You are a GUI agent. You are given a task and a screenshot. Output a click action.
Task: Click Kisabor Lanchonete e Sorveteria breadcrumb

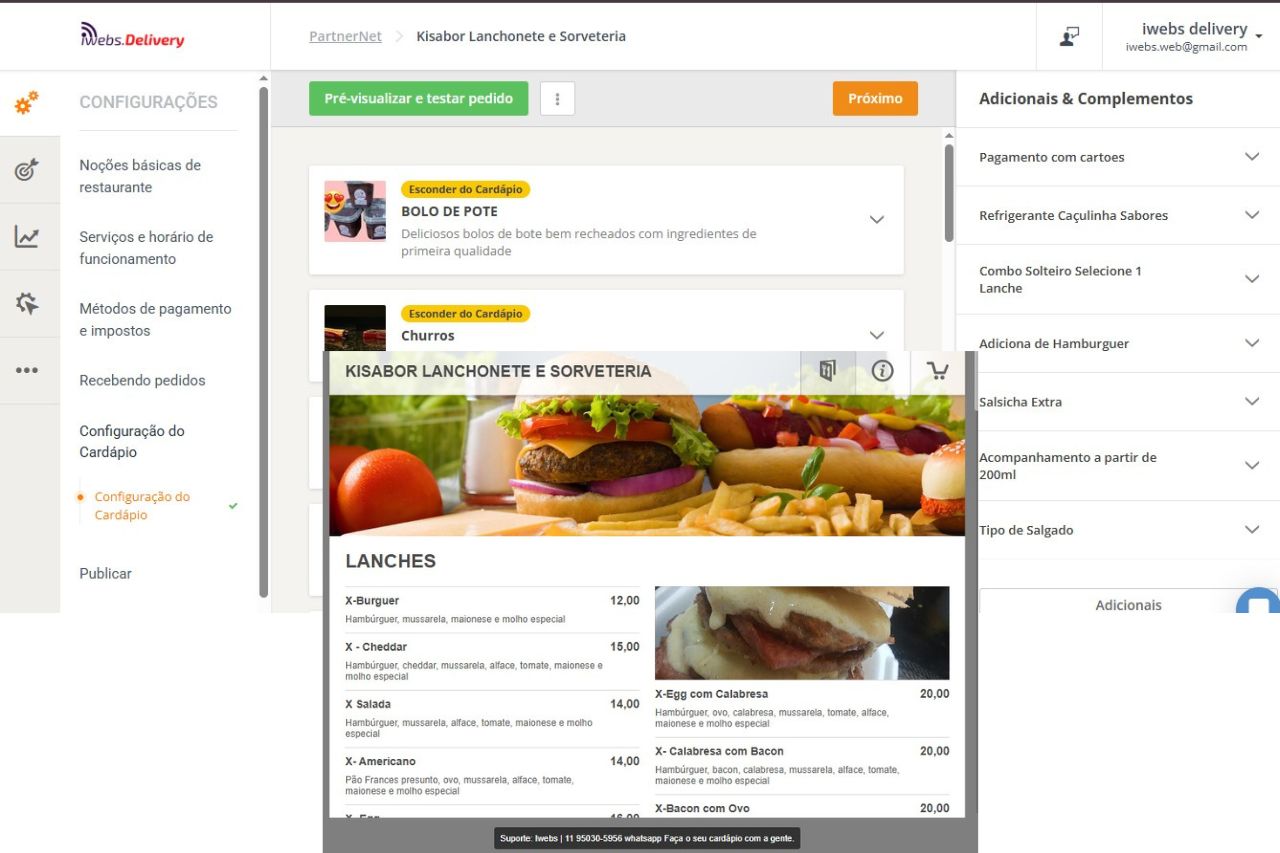(521, 36)
